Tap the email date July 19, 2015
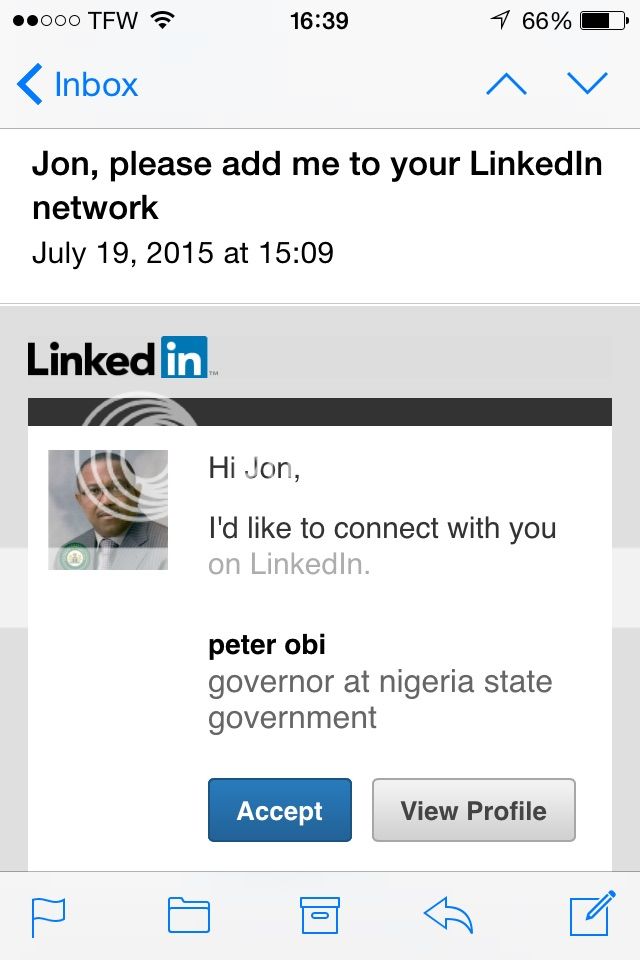The width and height of the screenshot is (640, 960). (182, 252)
